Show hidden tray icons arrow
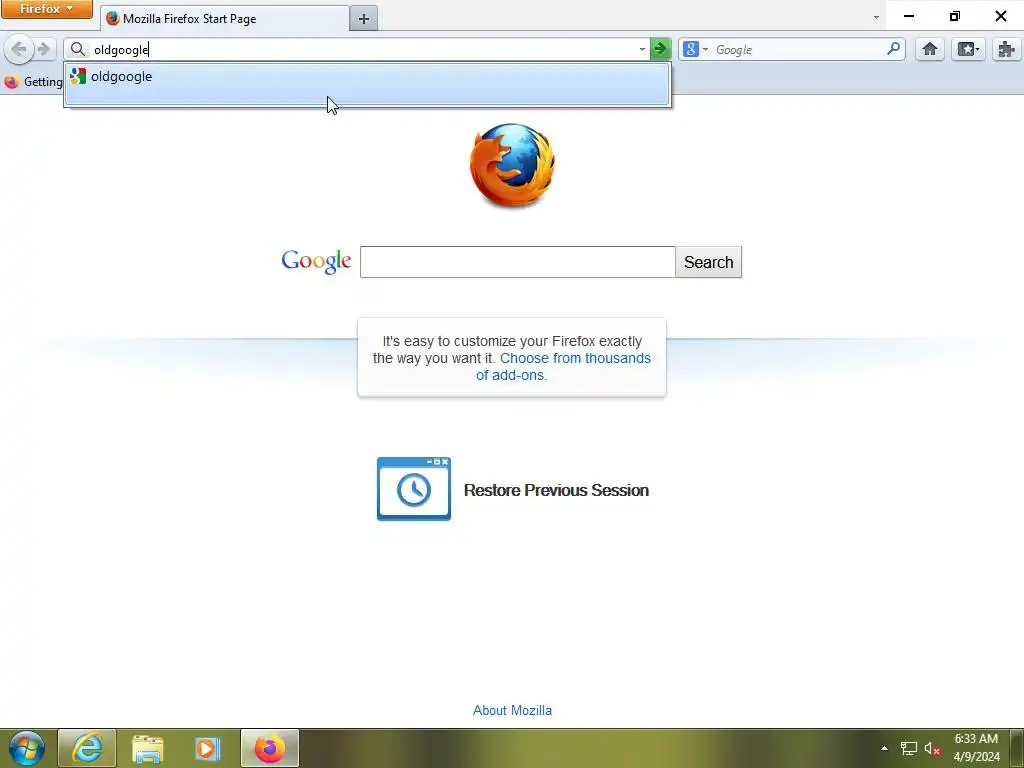 [884, 748]
